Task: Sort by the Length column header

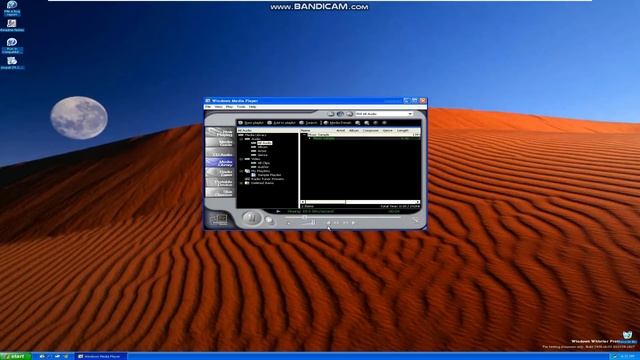Action: coord(403,131)
